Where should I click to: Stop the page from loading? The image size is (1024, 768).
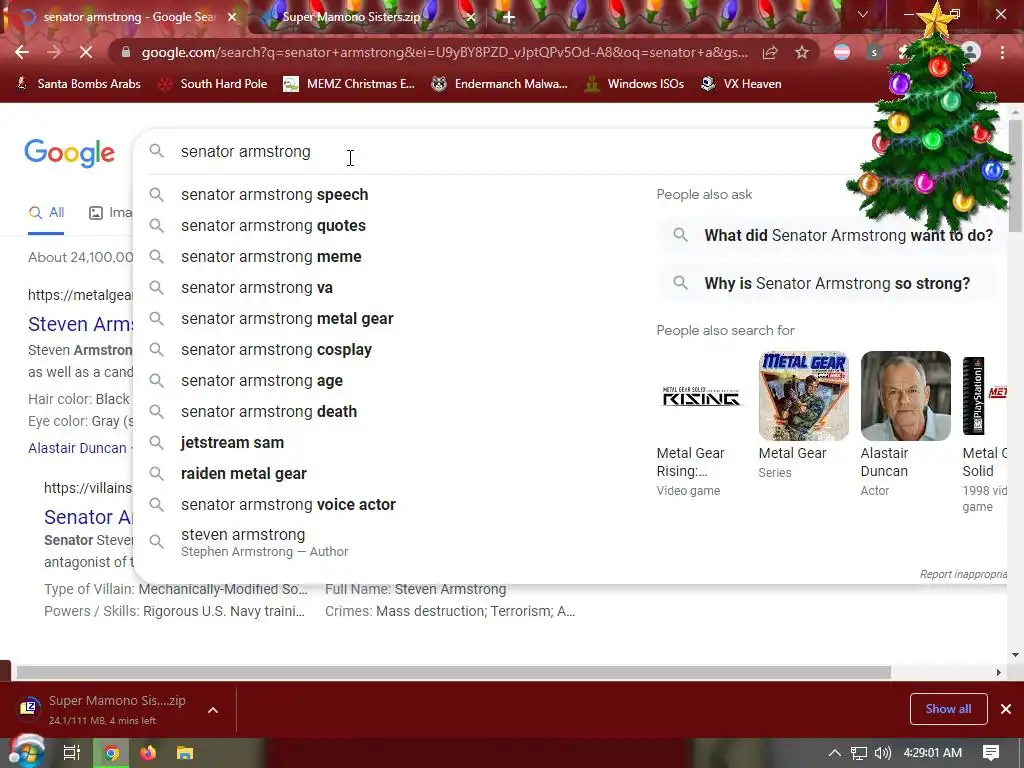pos(86,52)
